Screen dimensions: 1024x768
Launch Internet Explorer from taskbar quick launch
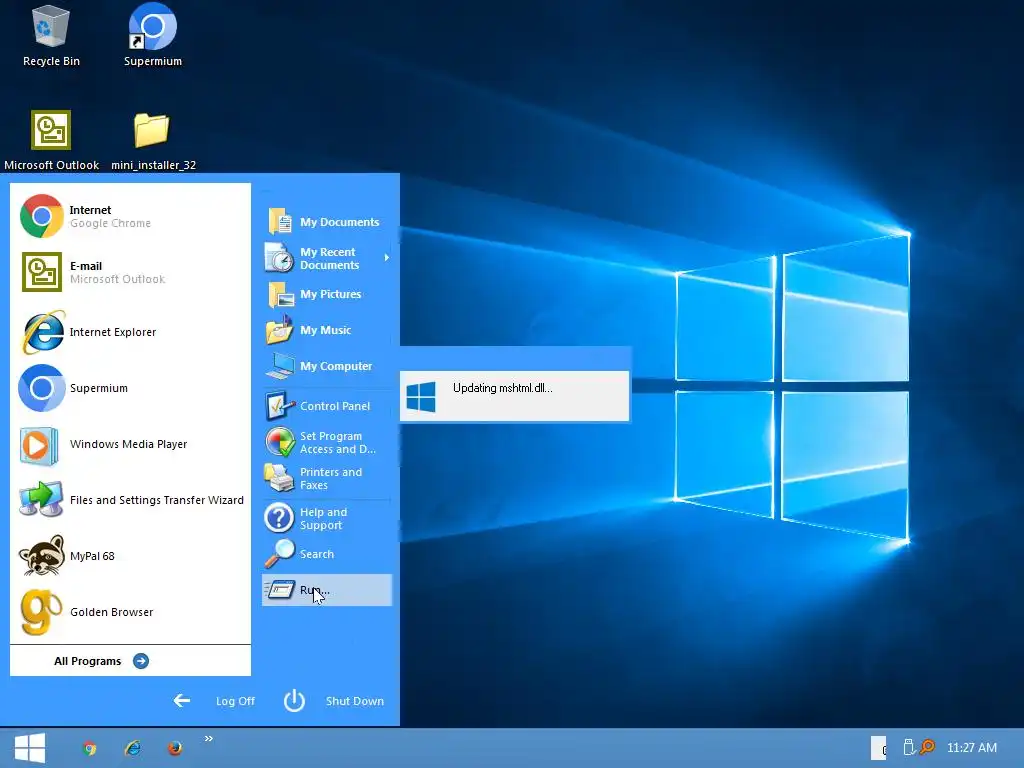133,748
